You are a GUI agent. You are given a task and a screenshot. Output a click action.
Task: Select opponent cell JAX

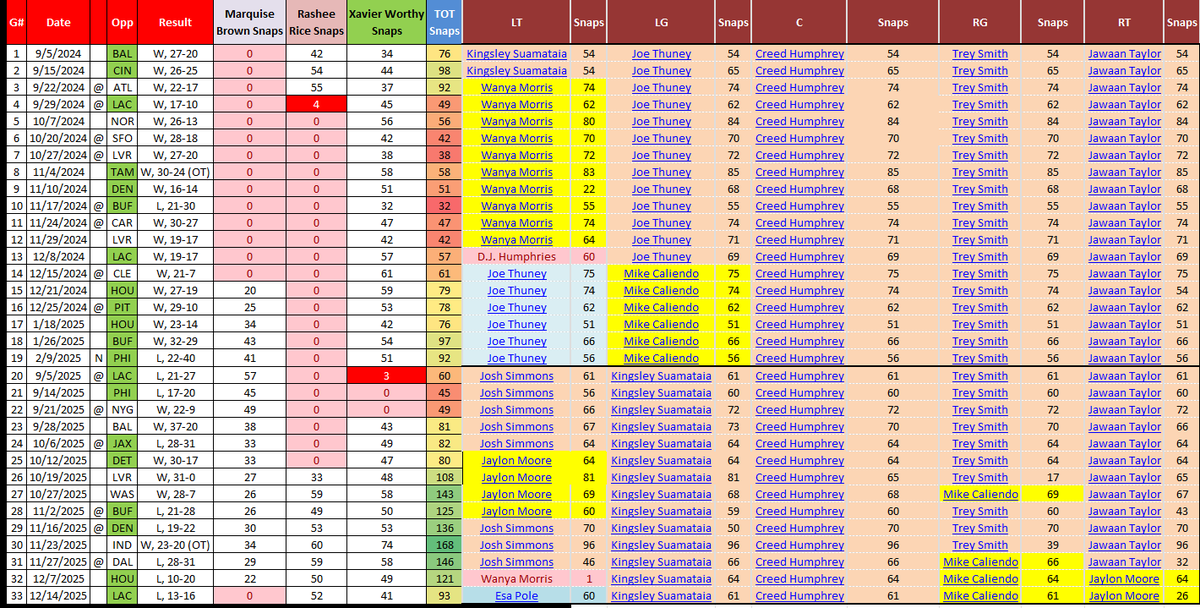[x=123, y=443]
